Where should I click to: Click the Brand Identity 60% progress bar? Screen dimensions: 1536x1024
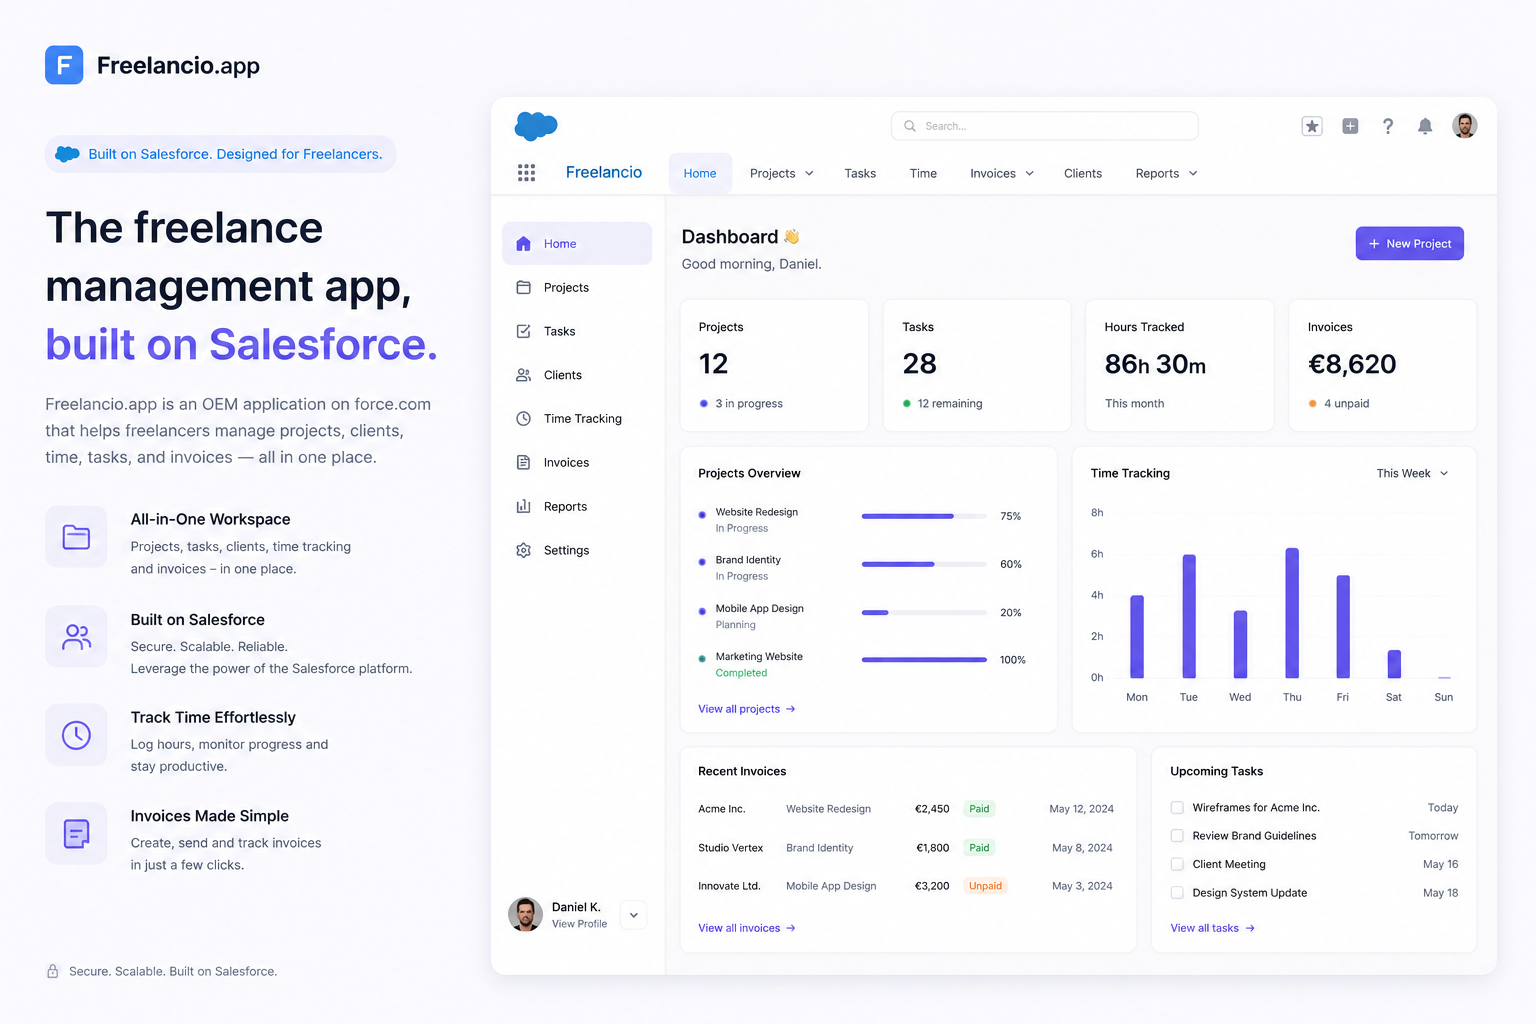[924, 564]
